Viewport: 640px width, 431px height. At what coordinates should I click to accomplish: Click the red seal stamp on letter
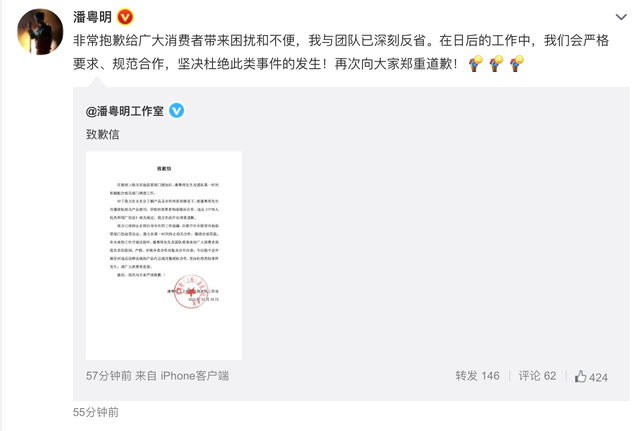pos(191,291)
